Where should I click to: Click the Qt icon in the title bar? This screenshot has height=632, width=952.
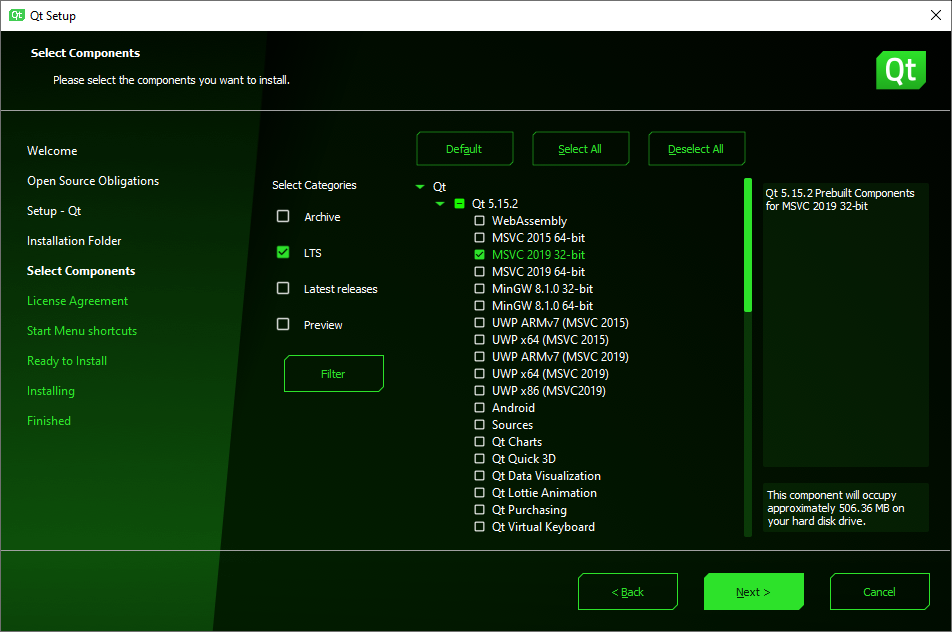click(14, 15)
